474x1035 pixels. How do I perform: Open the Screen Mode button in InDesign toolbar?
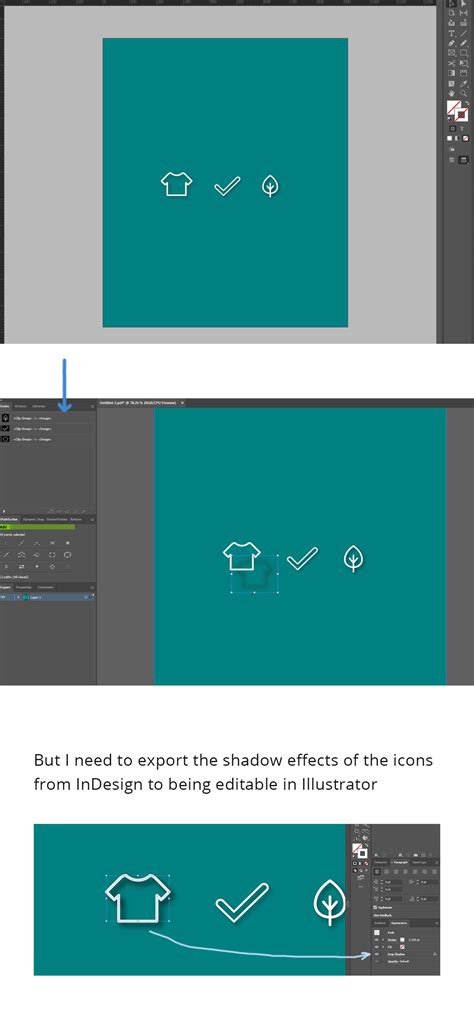tap(463, 160)
